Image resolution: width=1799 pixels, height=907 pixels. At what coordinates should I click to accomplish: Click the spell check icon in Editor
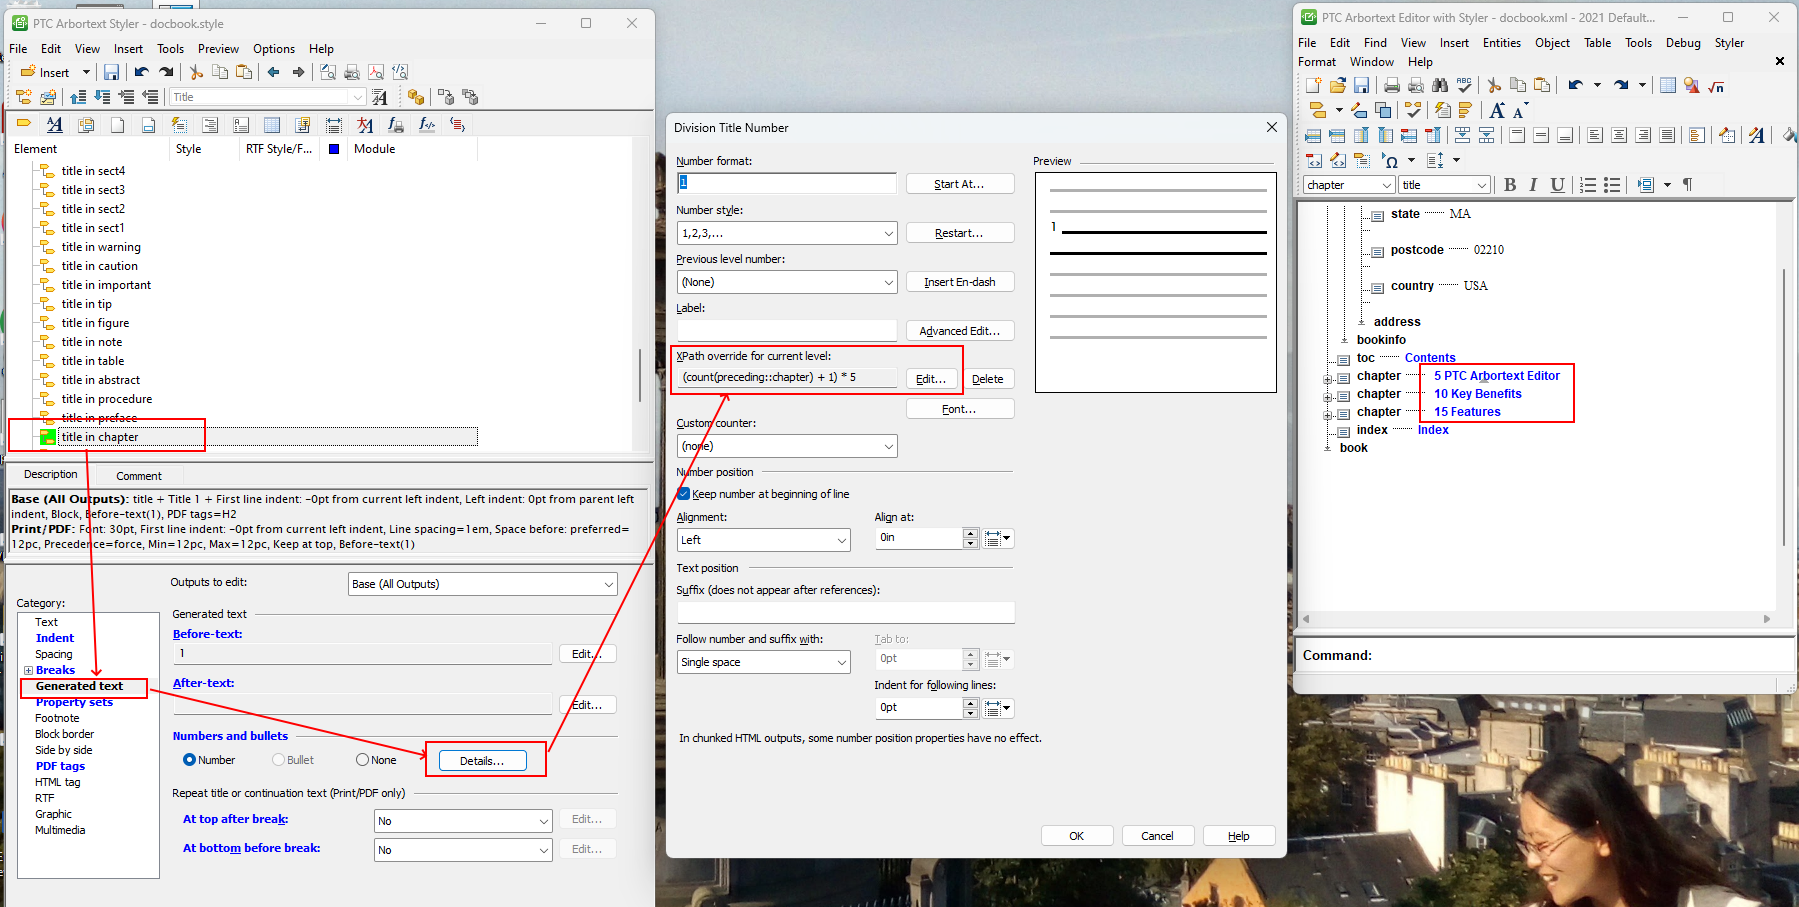[1464, 85]
